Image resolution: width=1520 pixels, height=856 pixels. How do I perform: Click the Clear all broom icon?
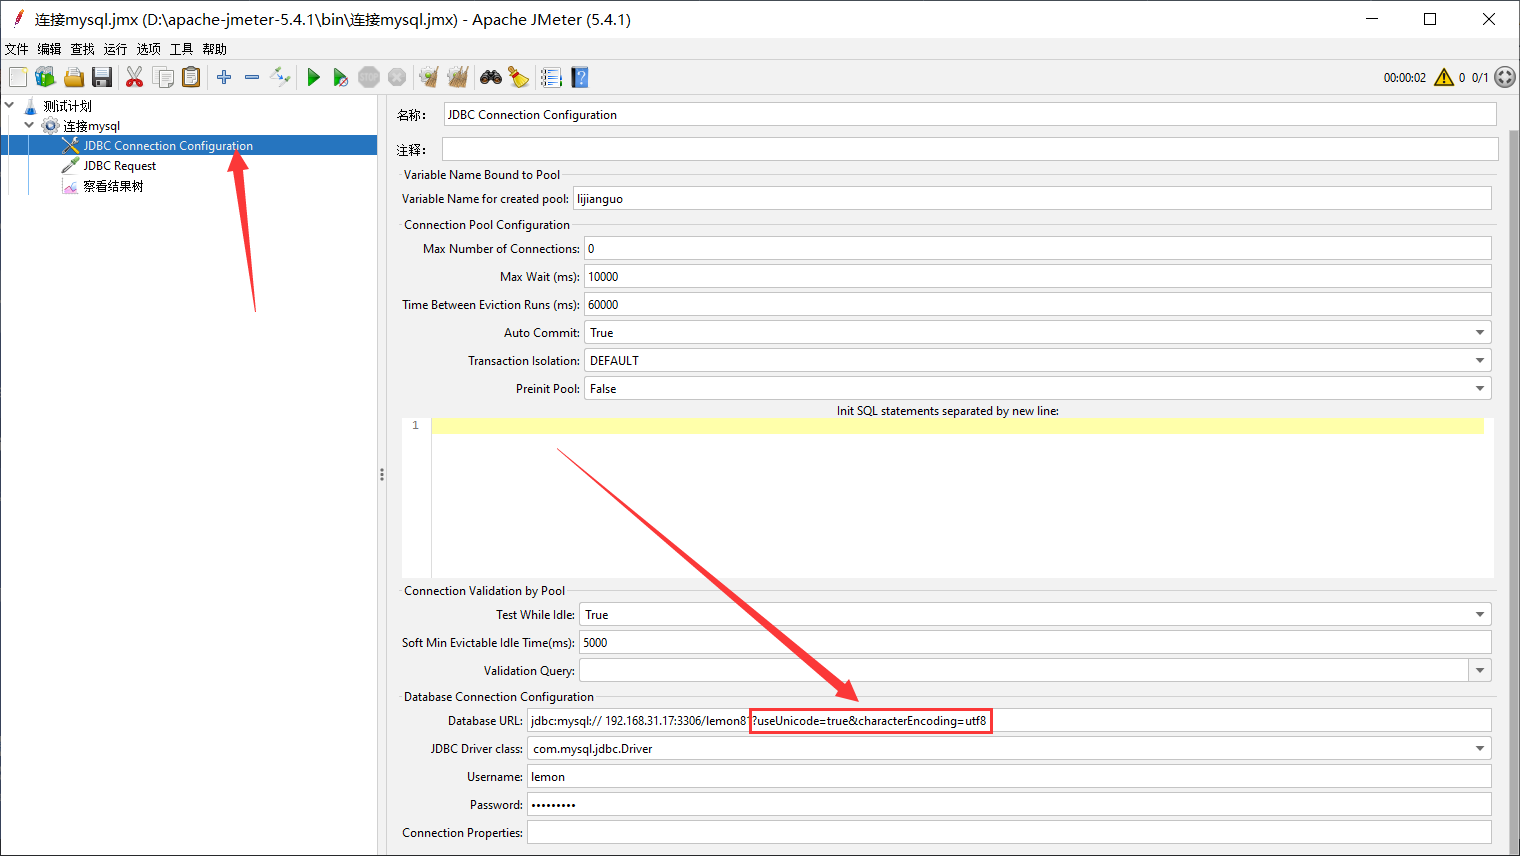(518, 77)
